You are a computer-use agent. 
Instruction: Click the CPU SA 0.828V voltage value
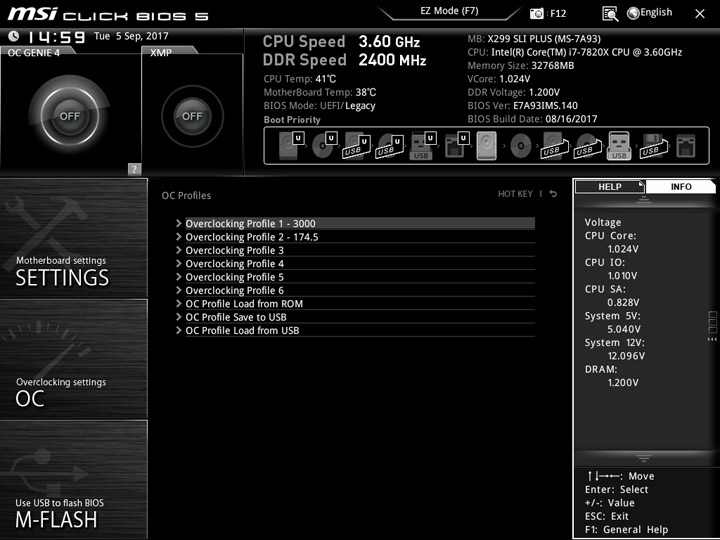pyautogui.click(x=623, y=302)
